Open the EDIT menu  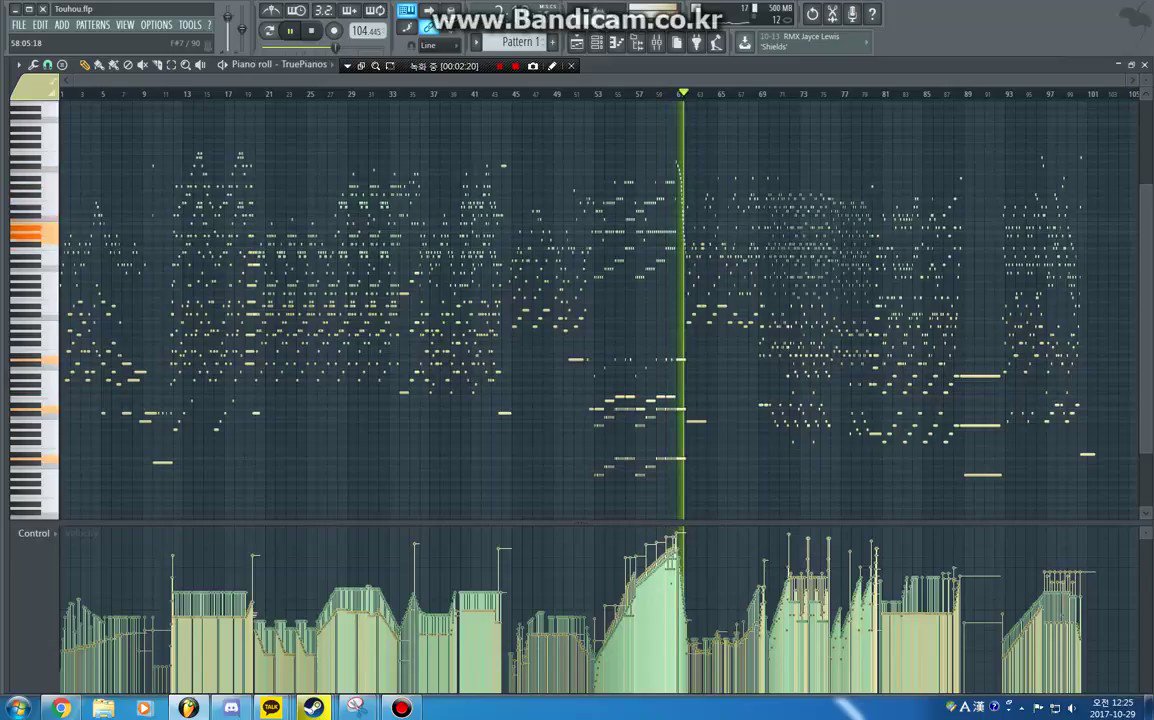point(40,25)
